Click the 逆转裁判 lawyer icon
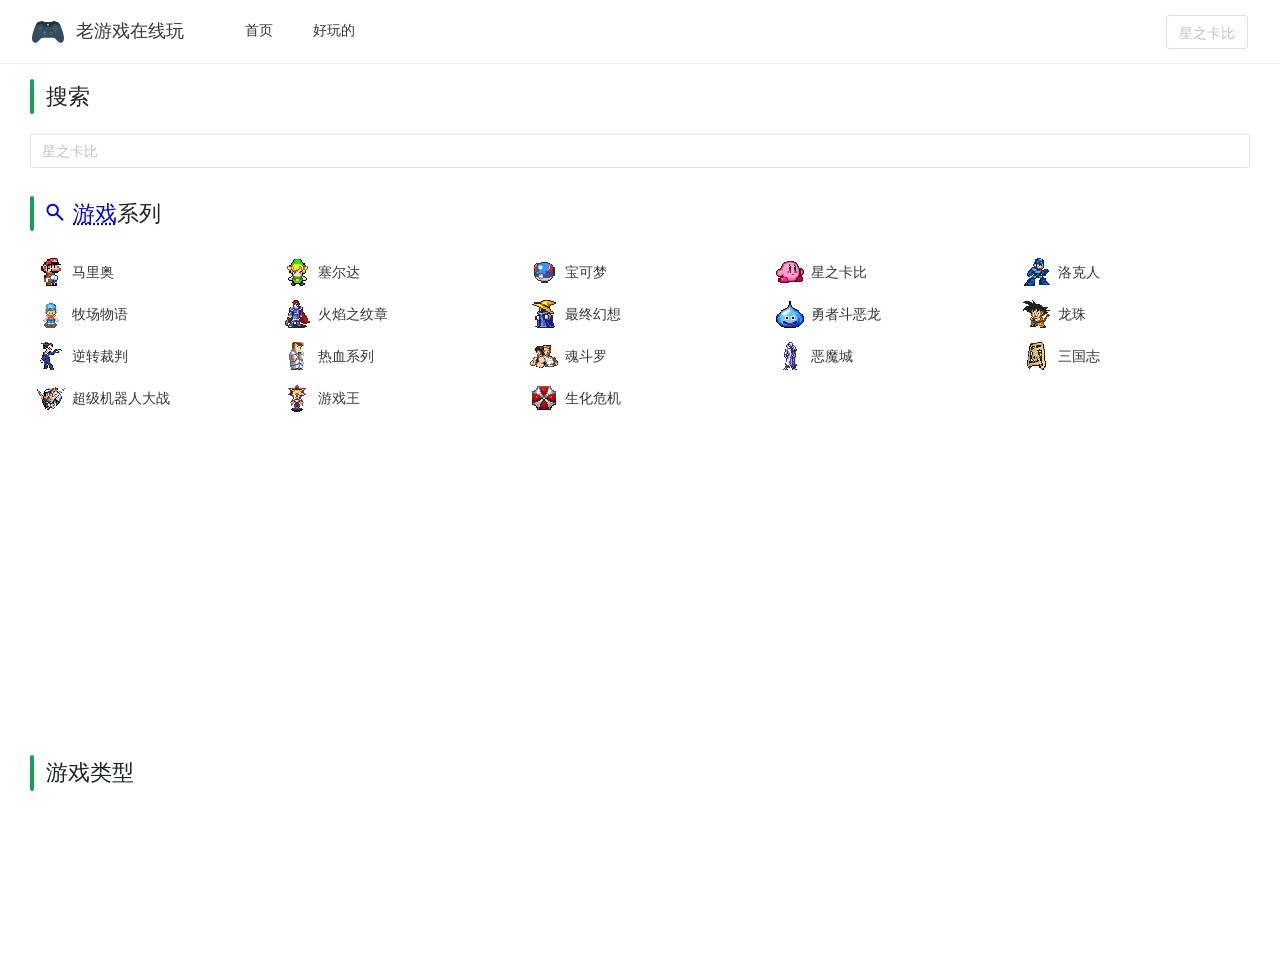 50,356
